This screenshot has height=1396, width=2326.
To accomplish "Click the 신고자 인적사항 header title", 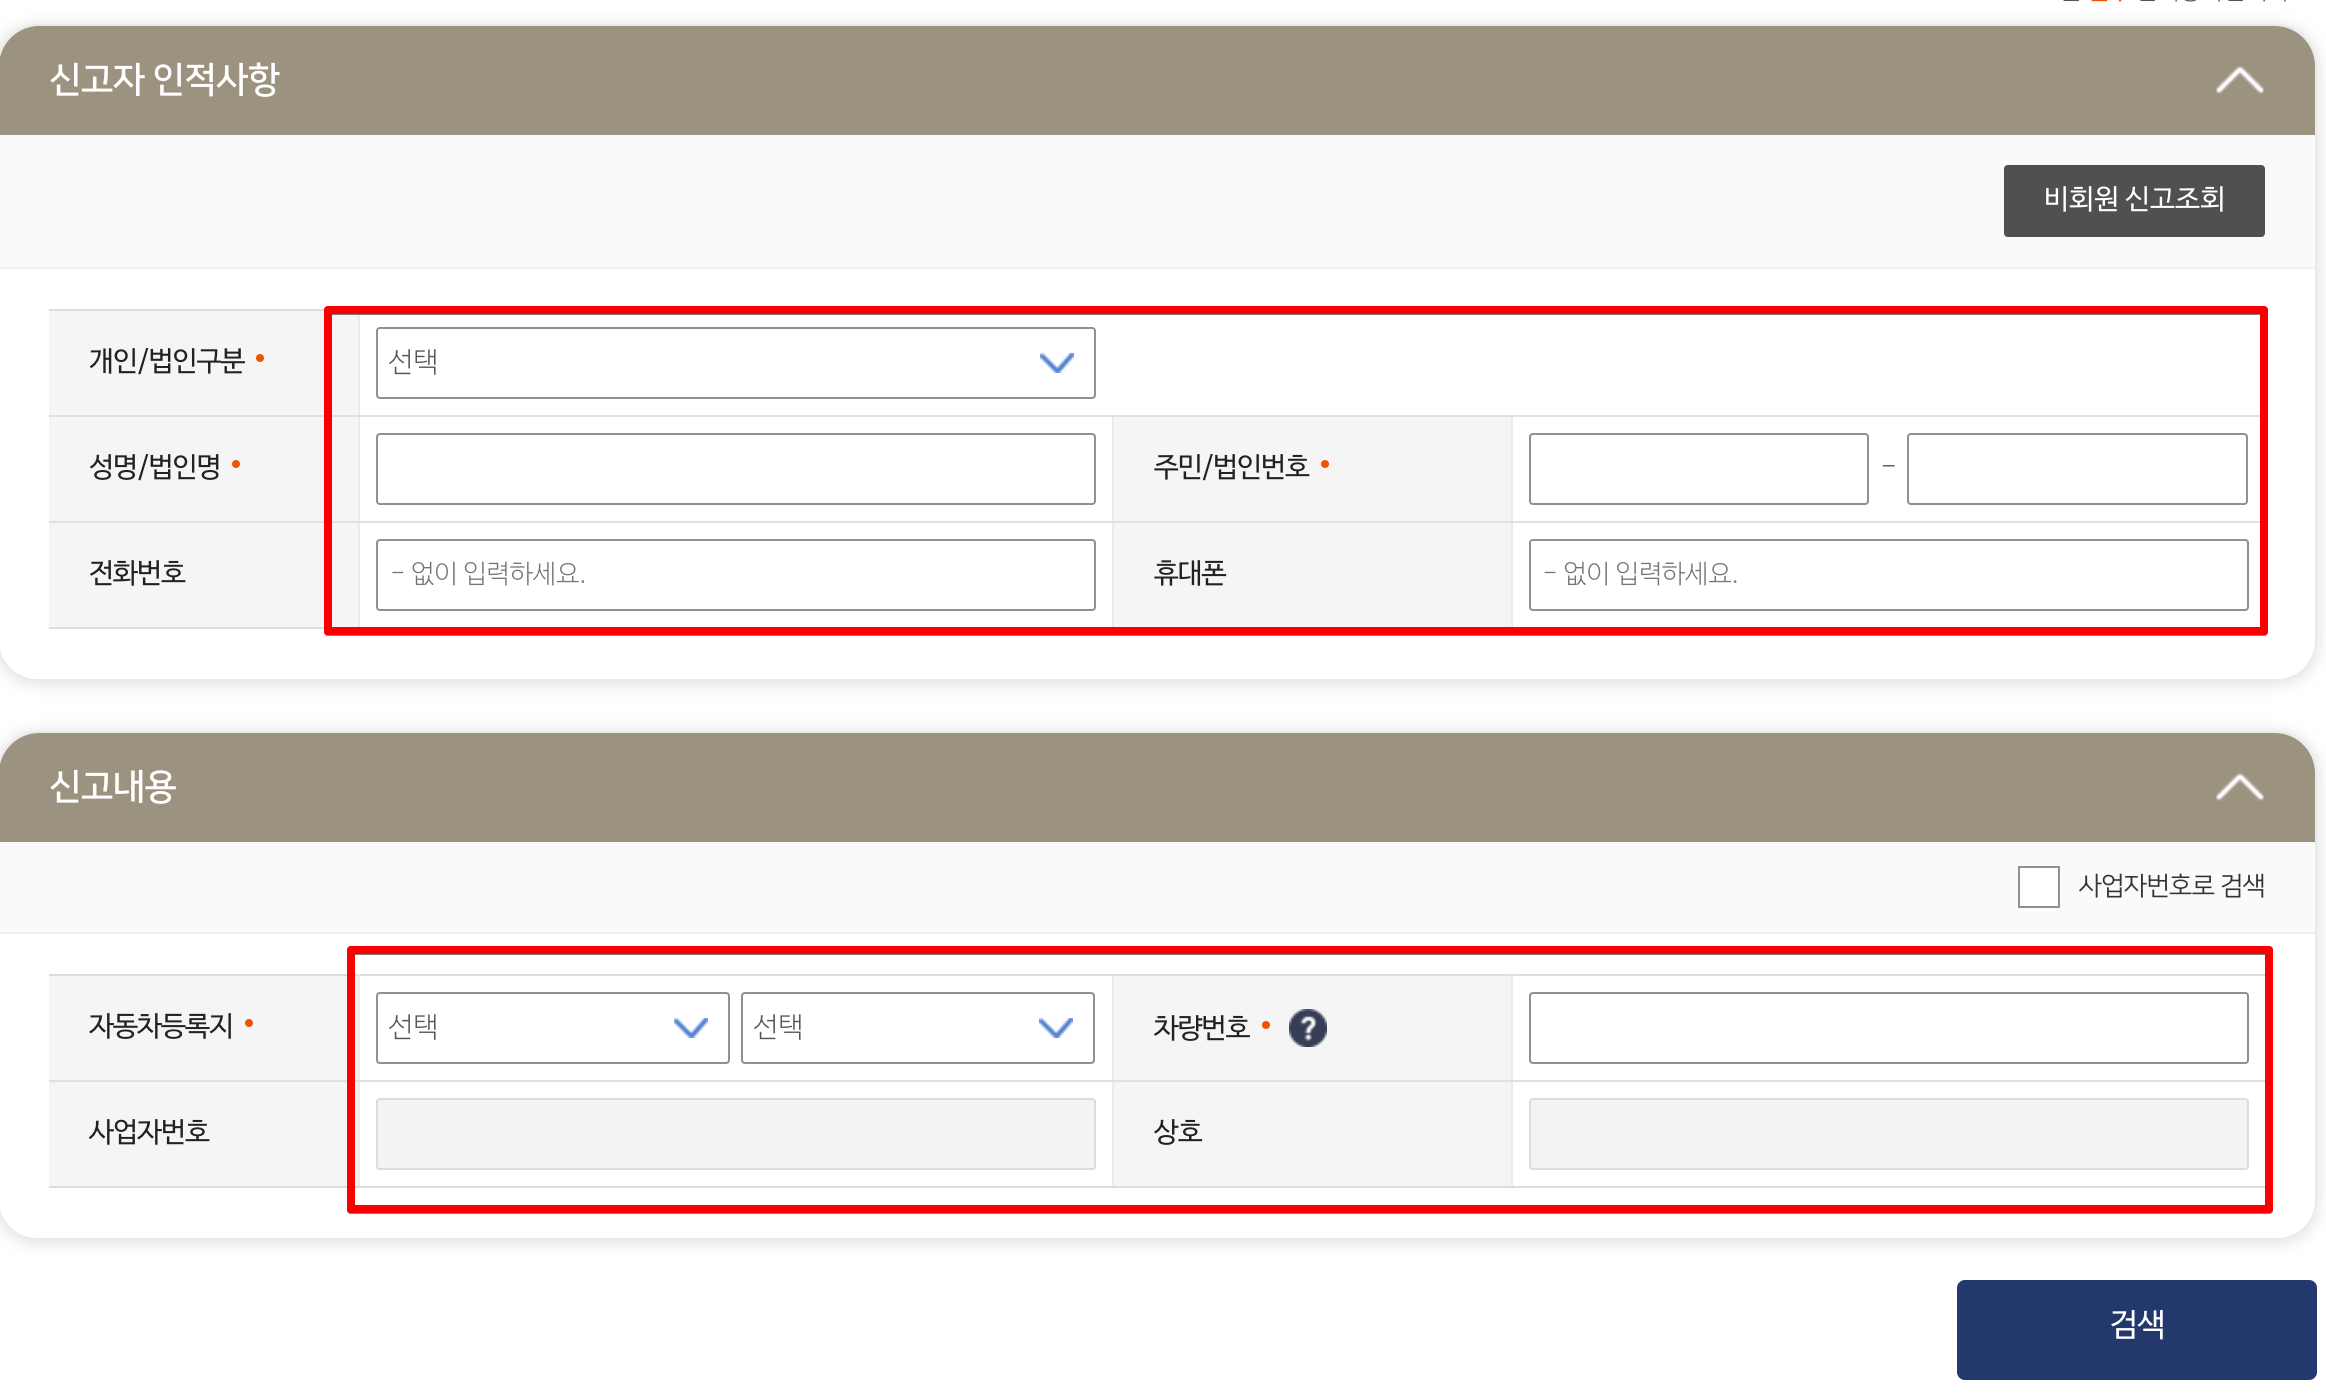I will coord(164,80).
